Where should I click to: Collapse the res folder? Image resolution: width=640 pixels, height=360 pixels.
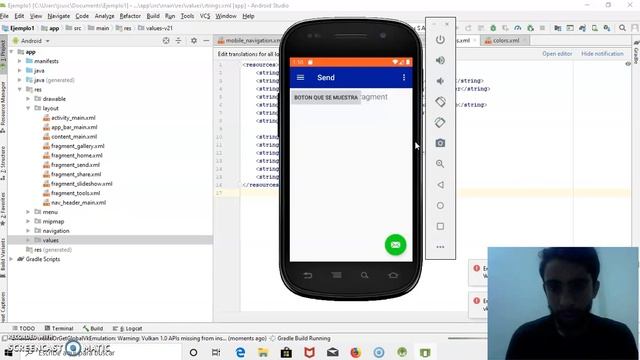pos(20,89)
